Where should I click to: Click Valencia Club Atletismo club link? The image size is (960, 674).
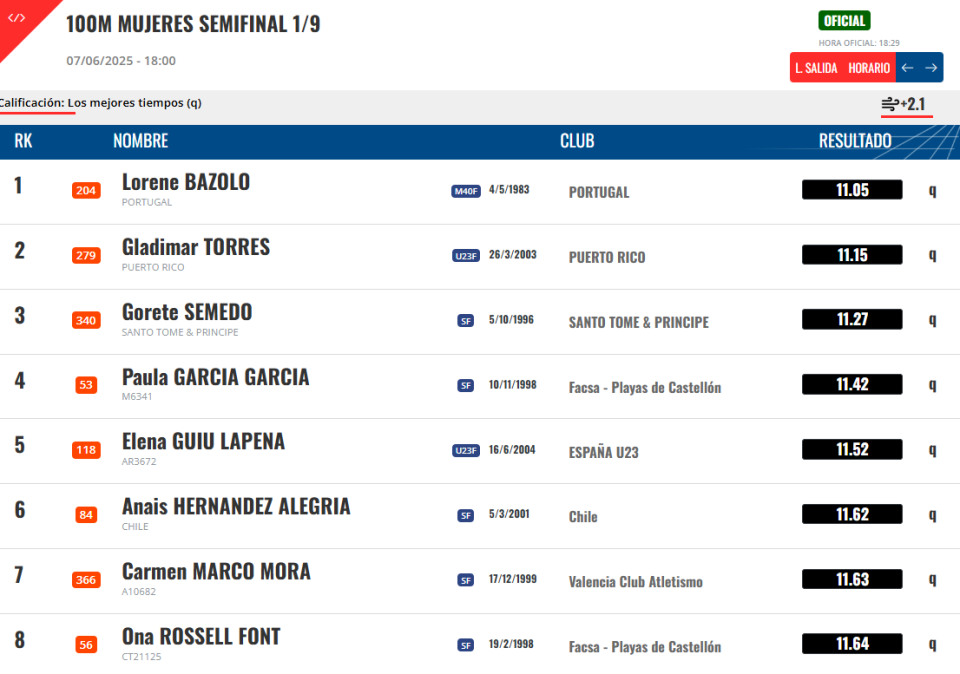636,582
